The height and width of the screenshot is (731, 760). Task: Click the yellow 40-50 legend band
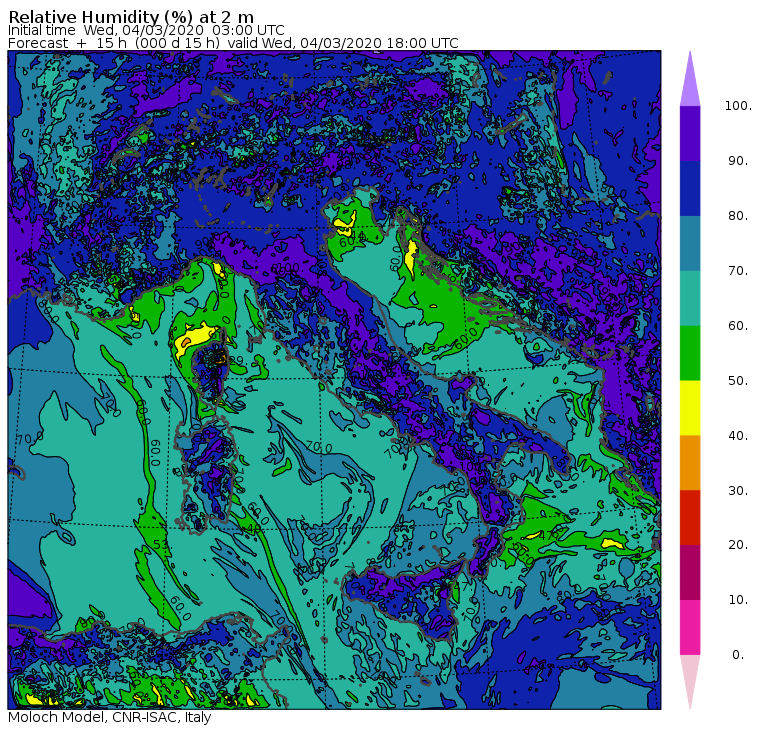tap(690, 408)
